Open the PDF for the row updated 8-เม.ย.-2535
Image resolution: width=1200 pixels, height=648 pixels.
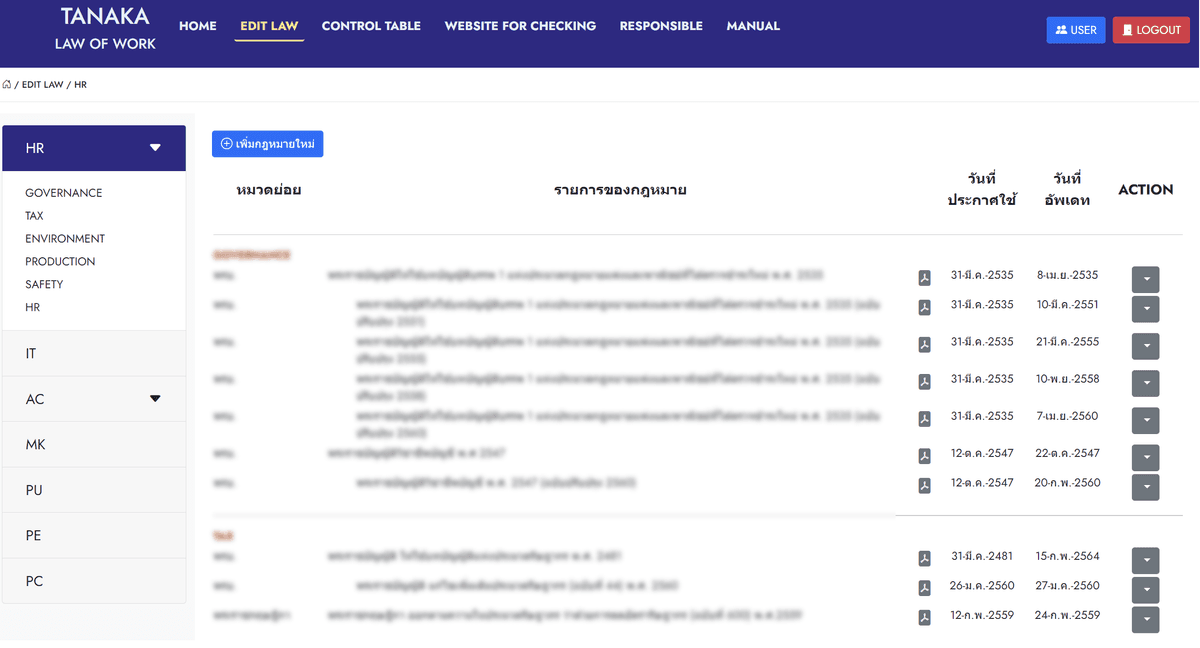925,278
